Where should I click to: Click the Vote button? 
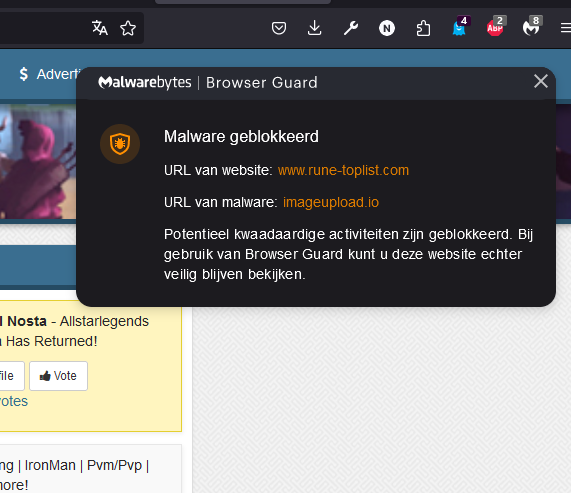[58, 376]
